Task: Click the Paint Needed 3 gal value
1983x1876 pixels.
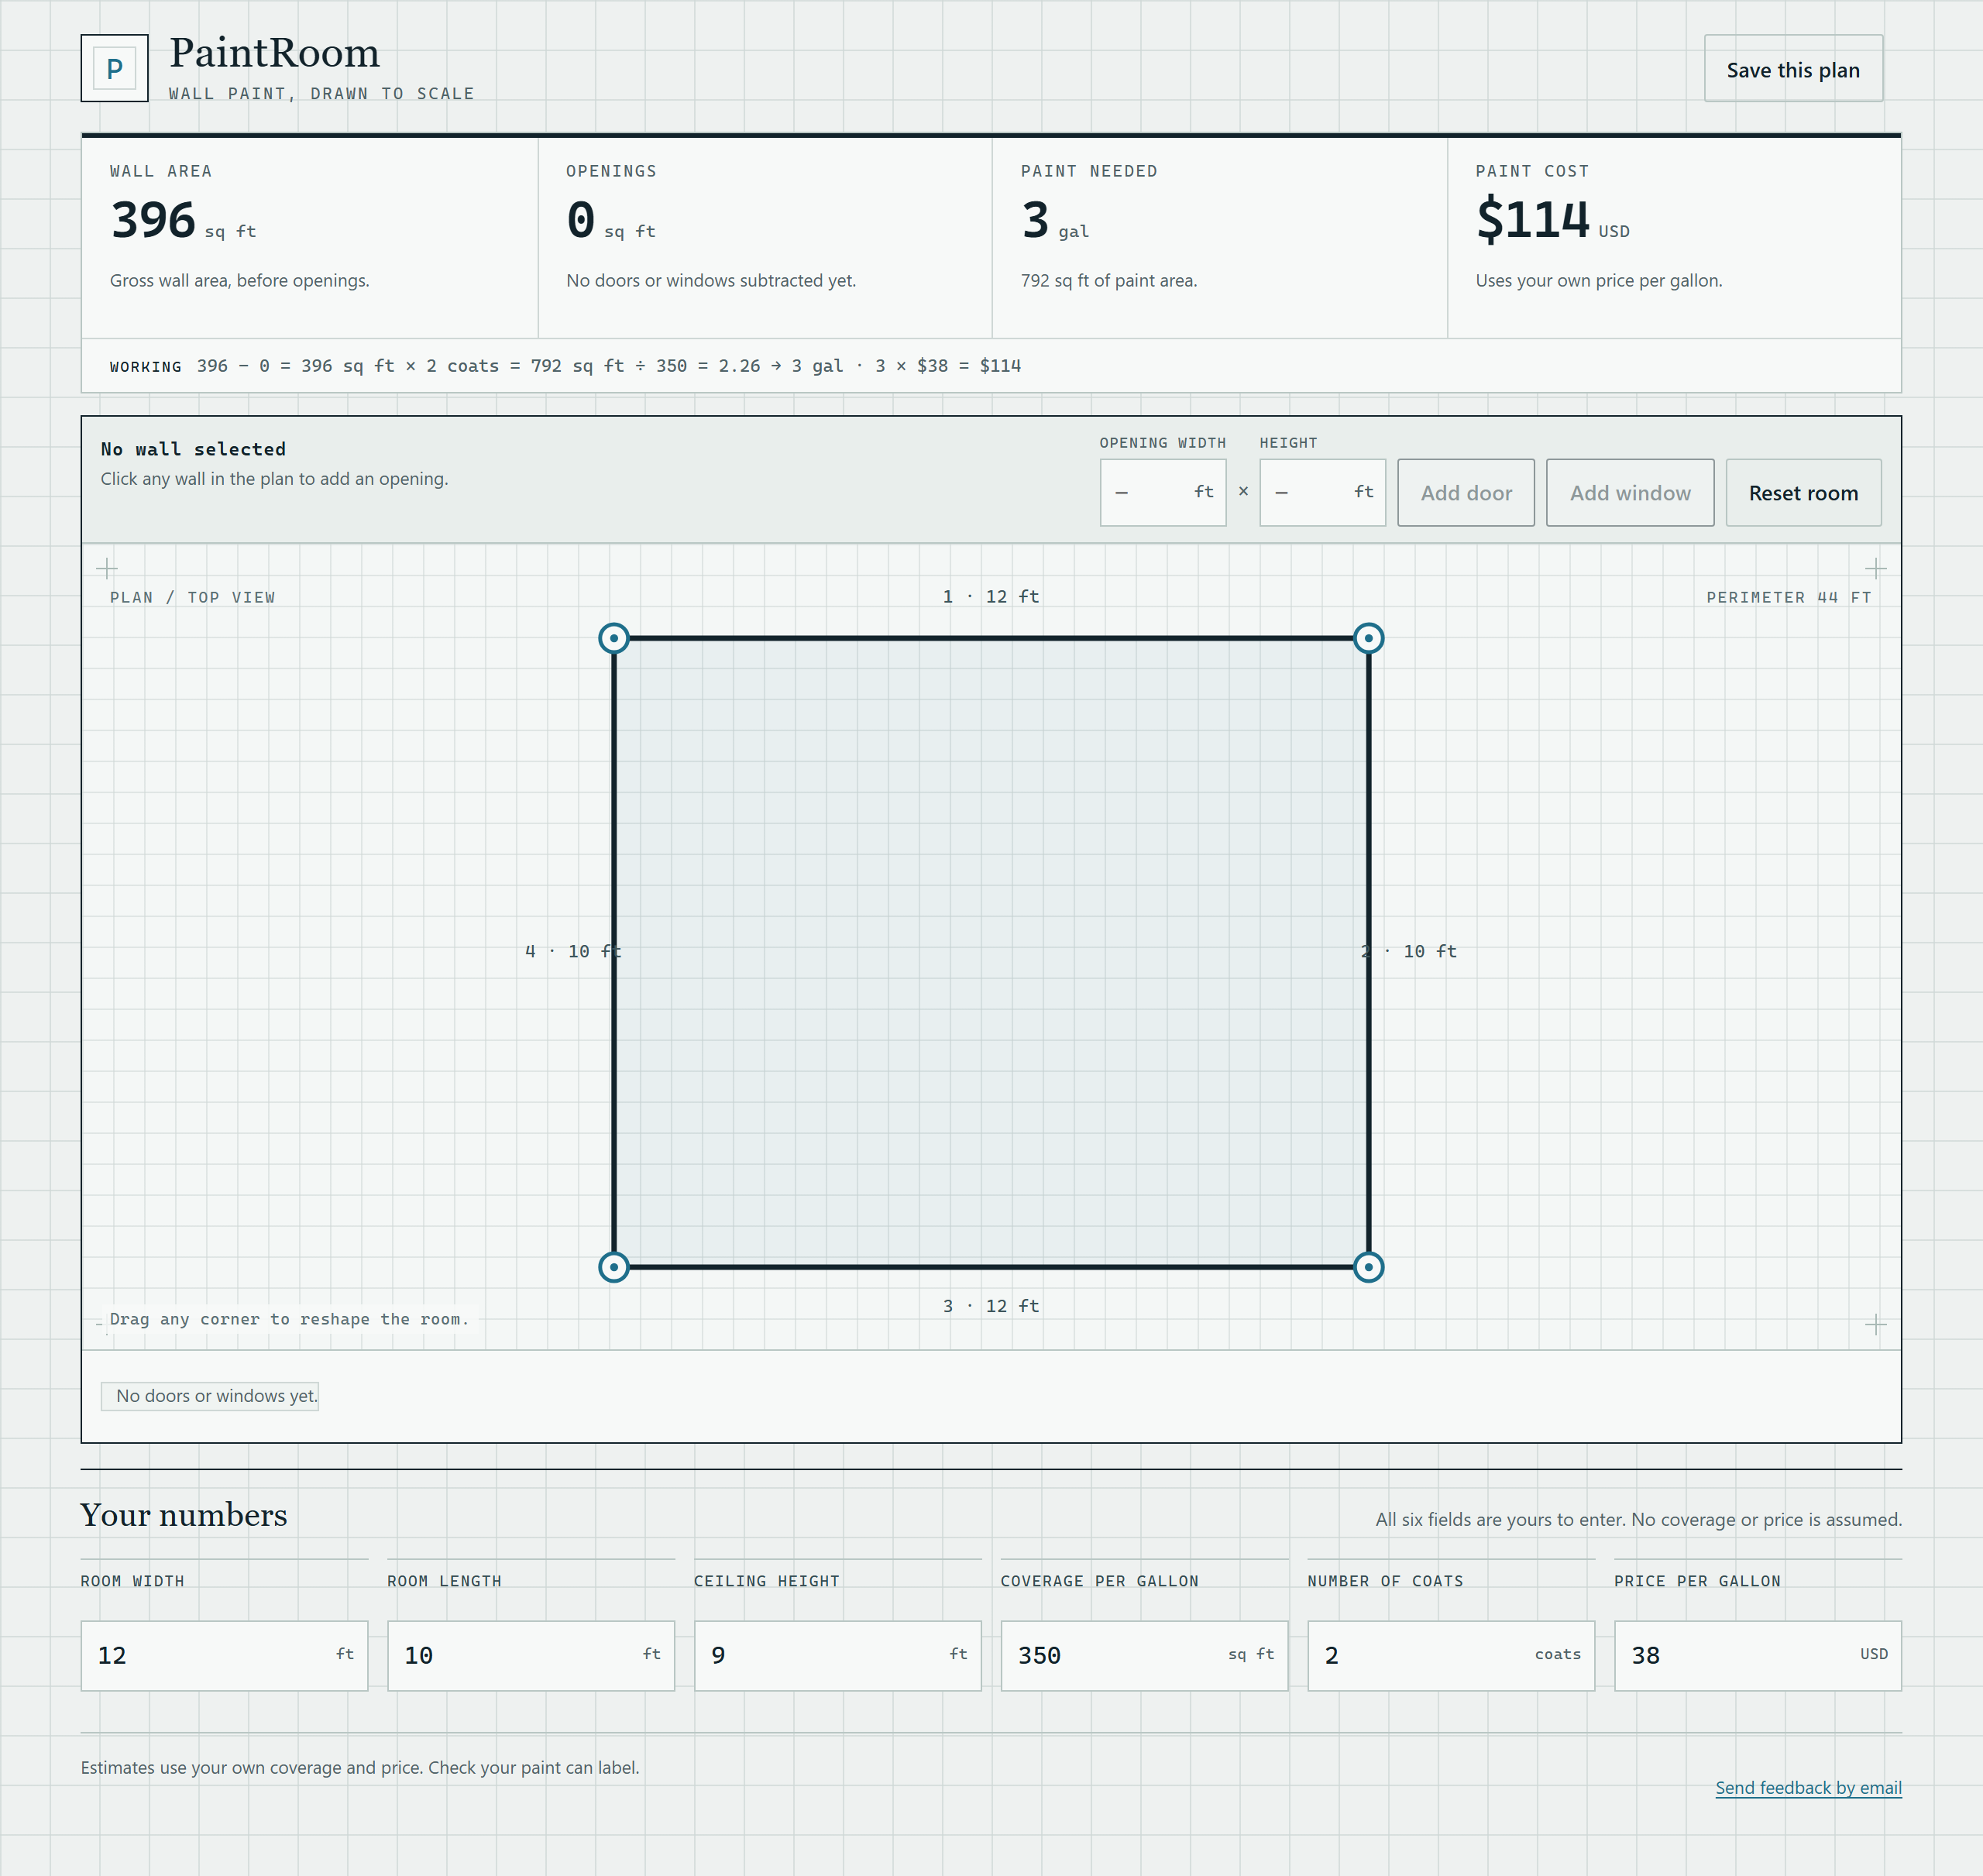Action: coord(1055,221)
